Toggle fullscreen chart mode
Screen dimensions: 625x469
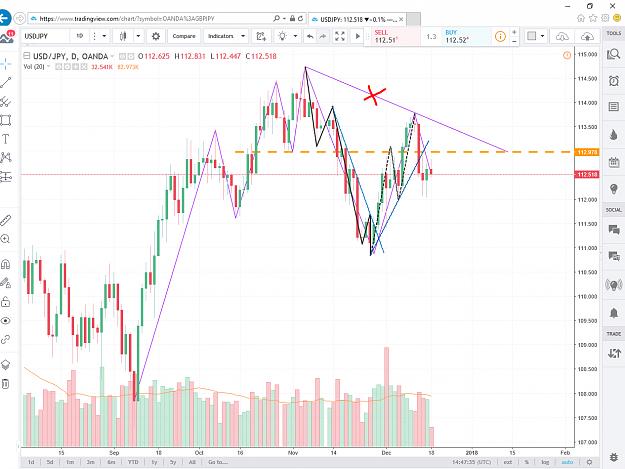(x=340, y=36)
